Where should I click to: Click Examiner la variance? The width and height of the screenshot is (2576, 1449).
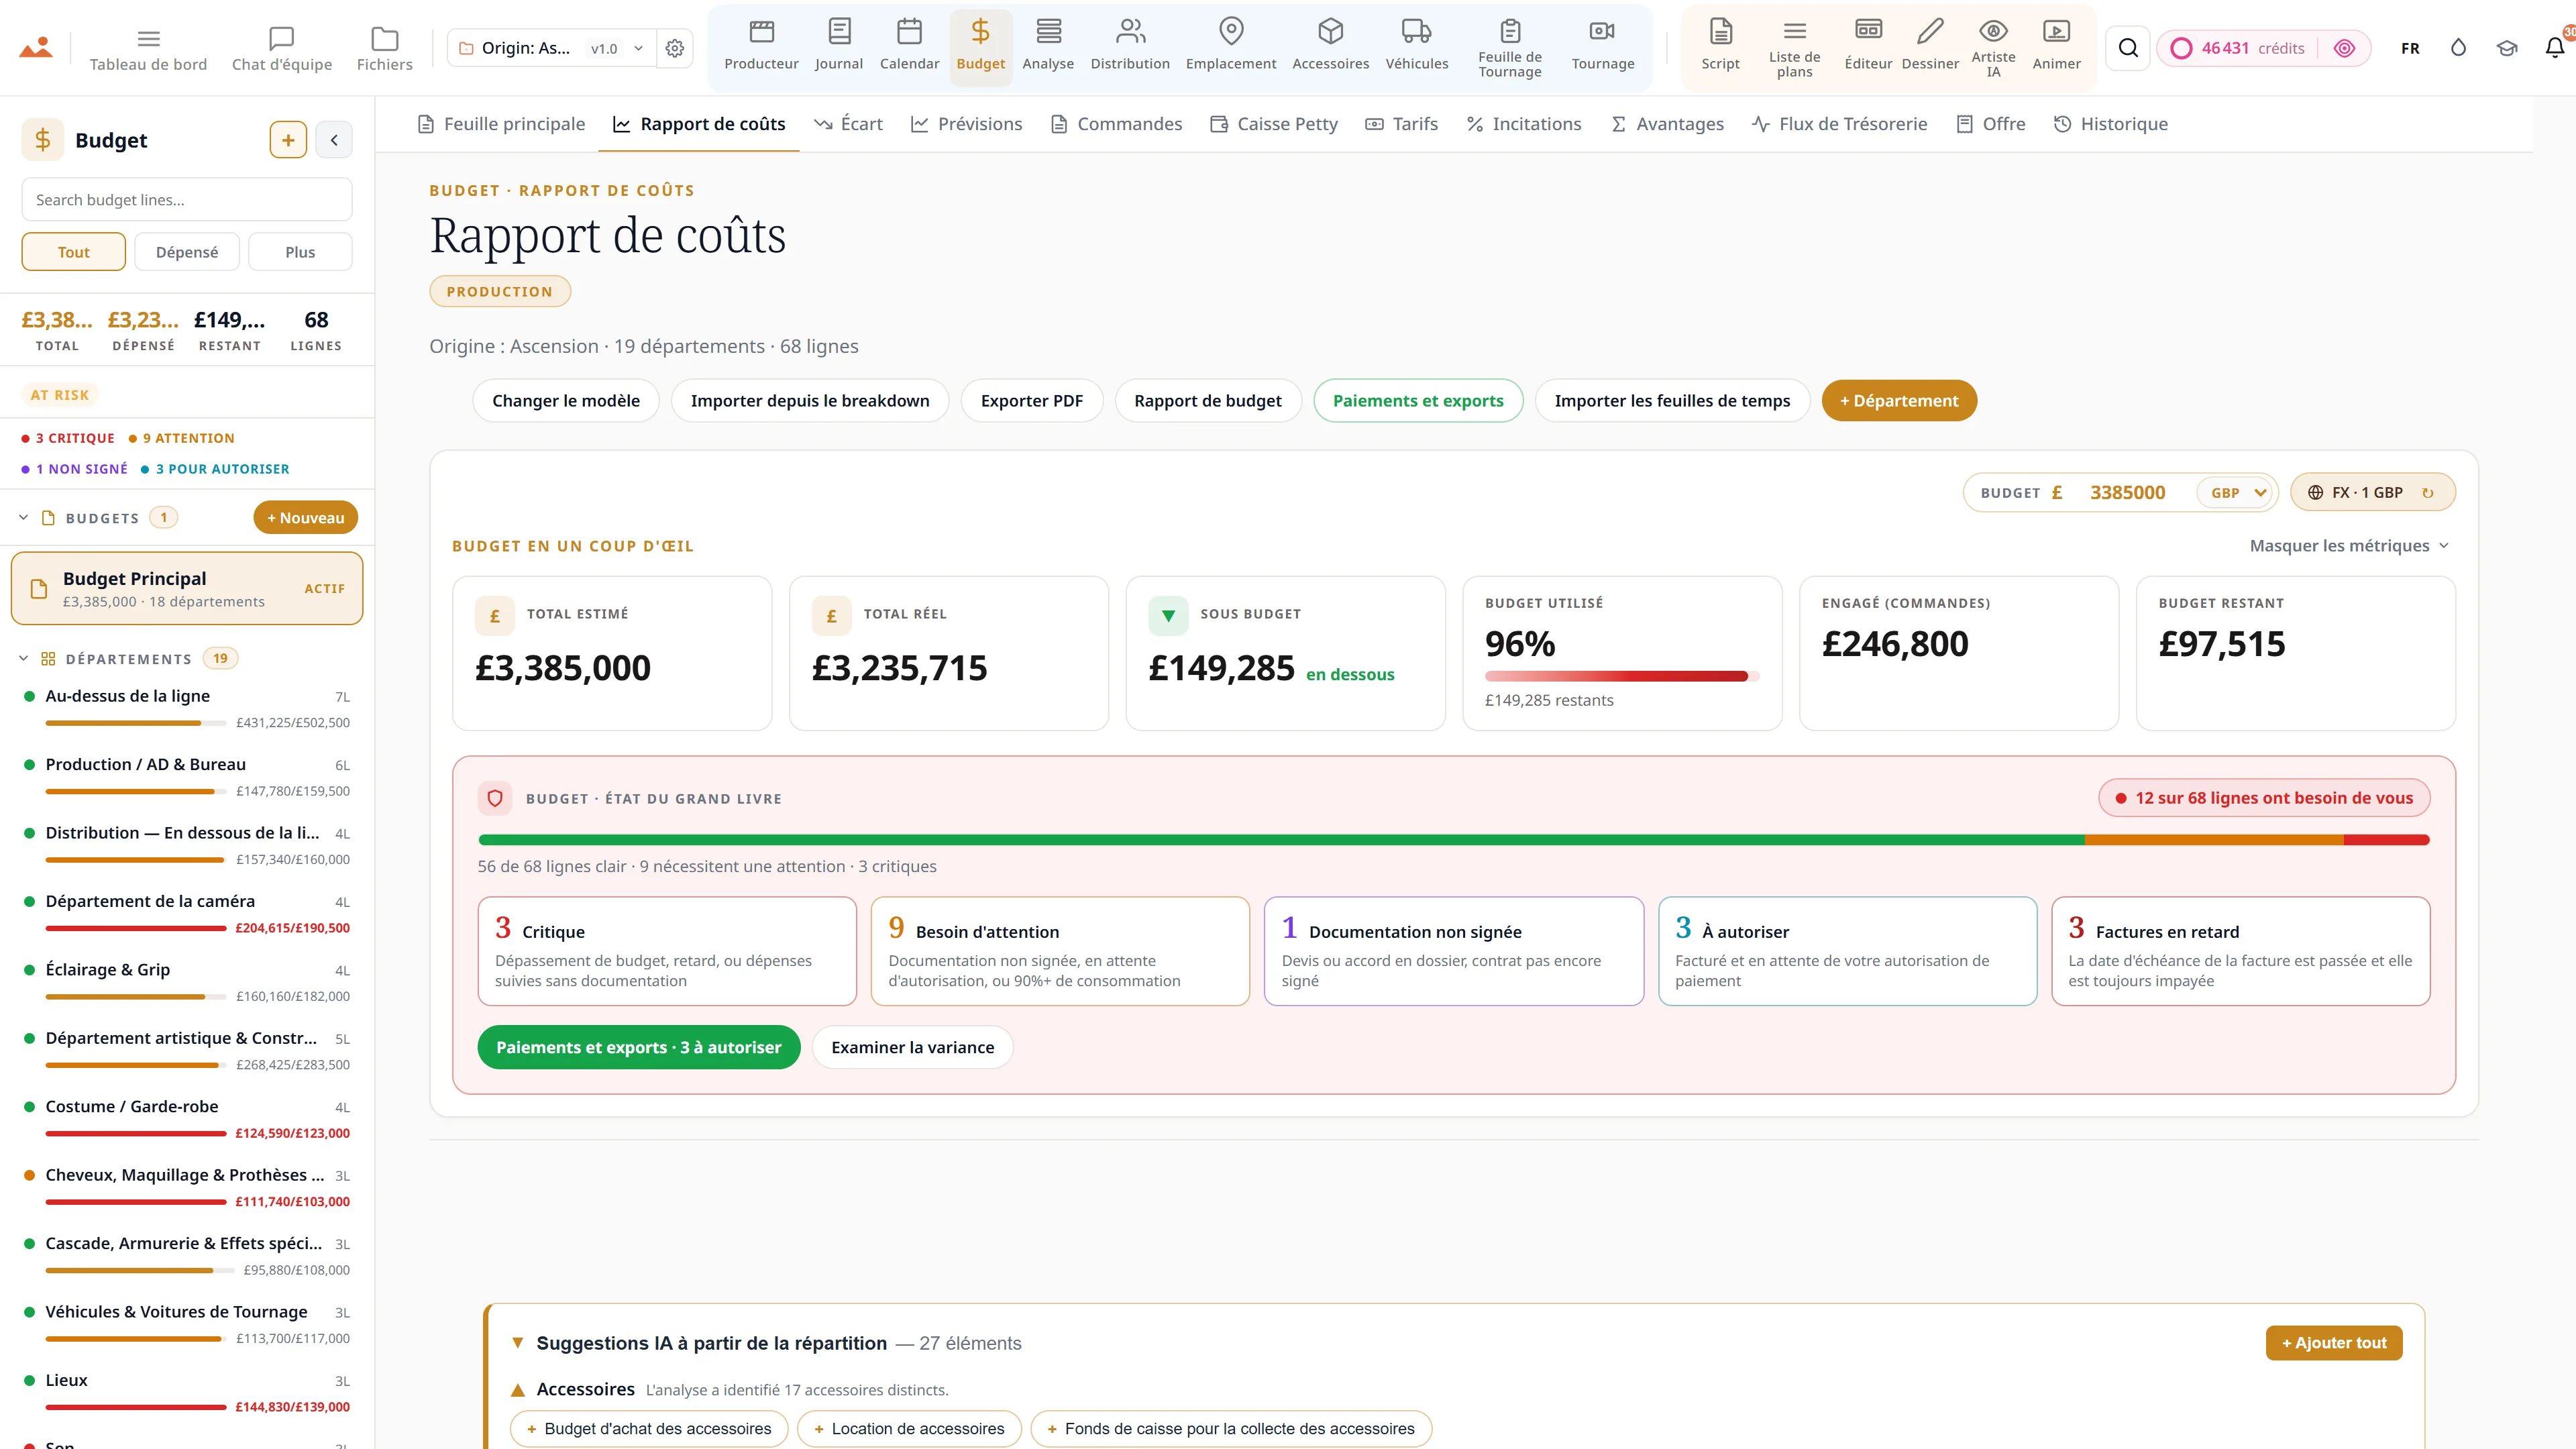pyautogui.click(x=912, y=1048)
